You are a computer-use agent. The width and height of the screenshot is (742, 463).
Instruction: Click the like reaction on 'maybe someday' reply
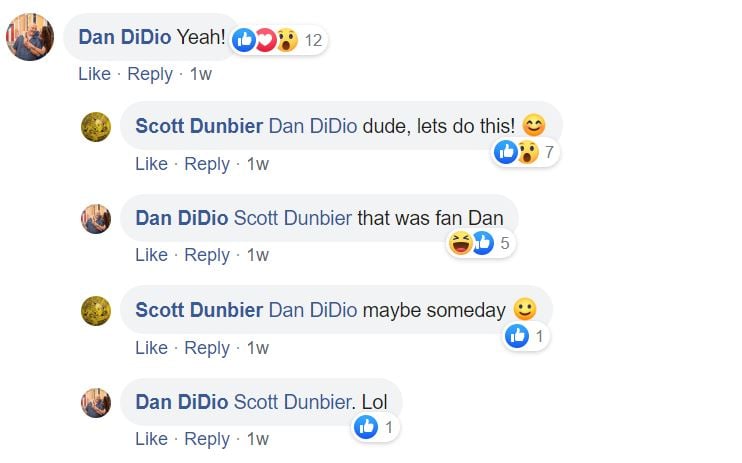pos(517,336)
